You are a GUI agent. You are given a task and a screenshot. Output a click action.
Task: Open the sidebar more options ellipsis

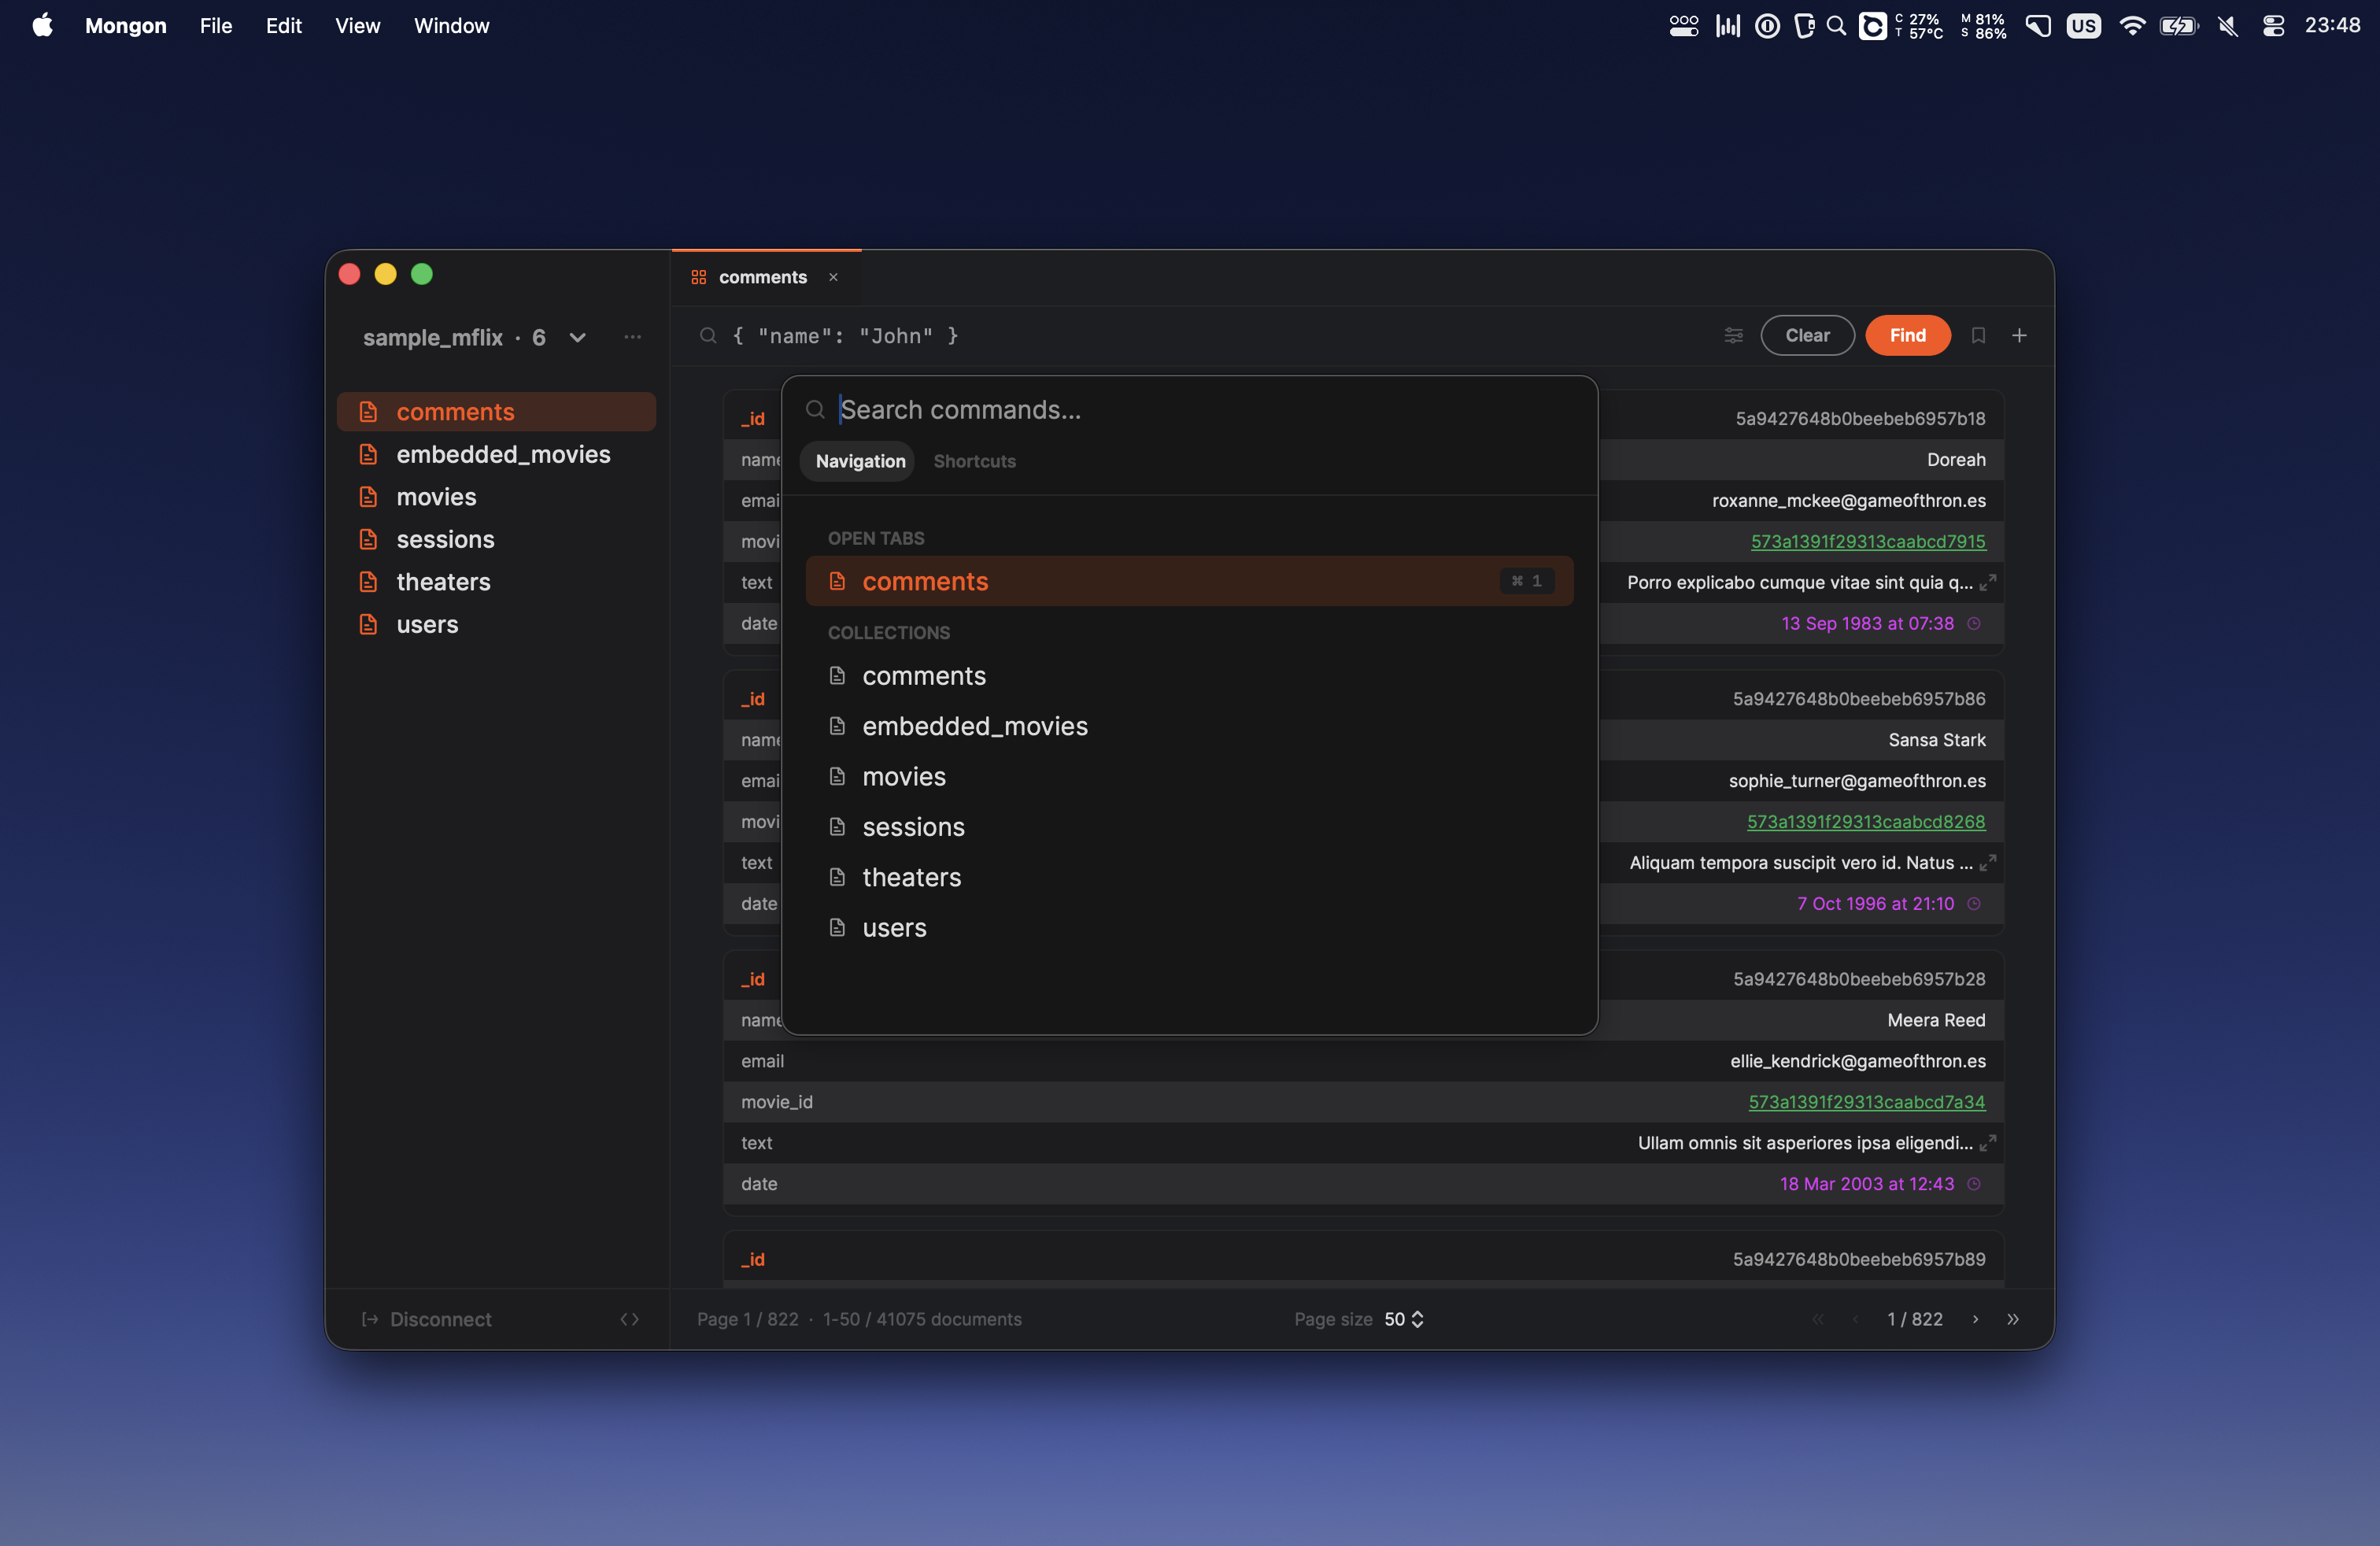tap(632, 337)
